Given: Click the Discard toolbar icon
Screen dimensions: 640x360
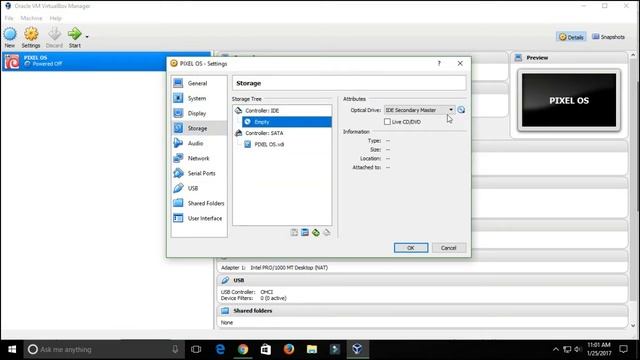Looking at the screenshot, I should [54, 38].
